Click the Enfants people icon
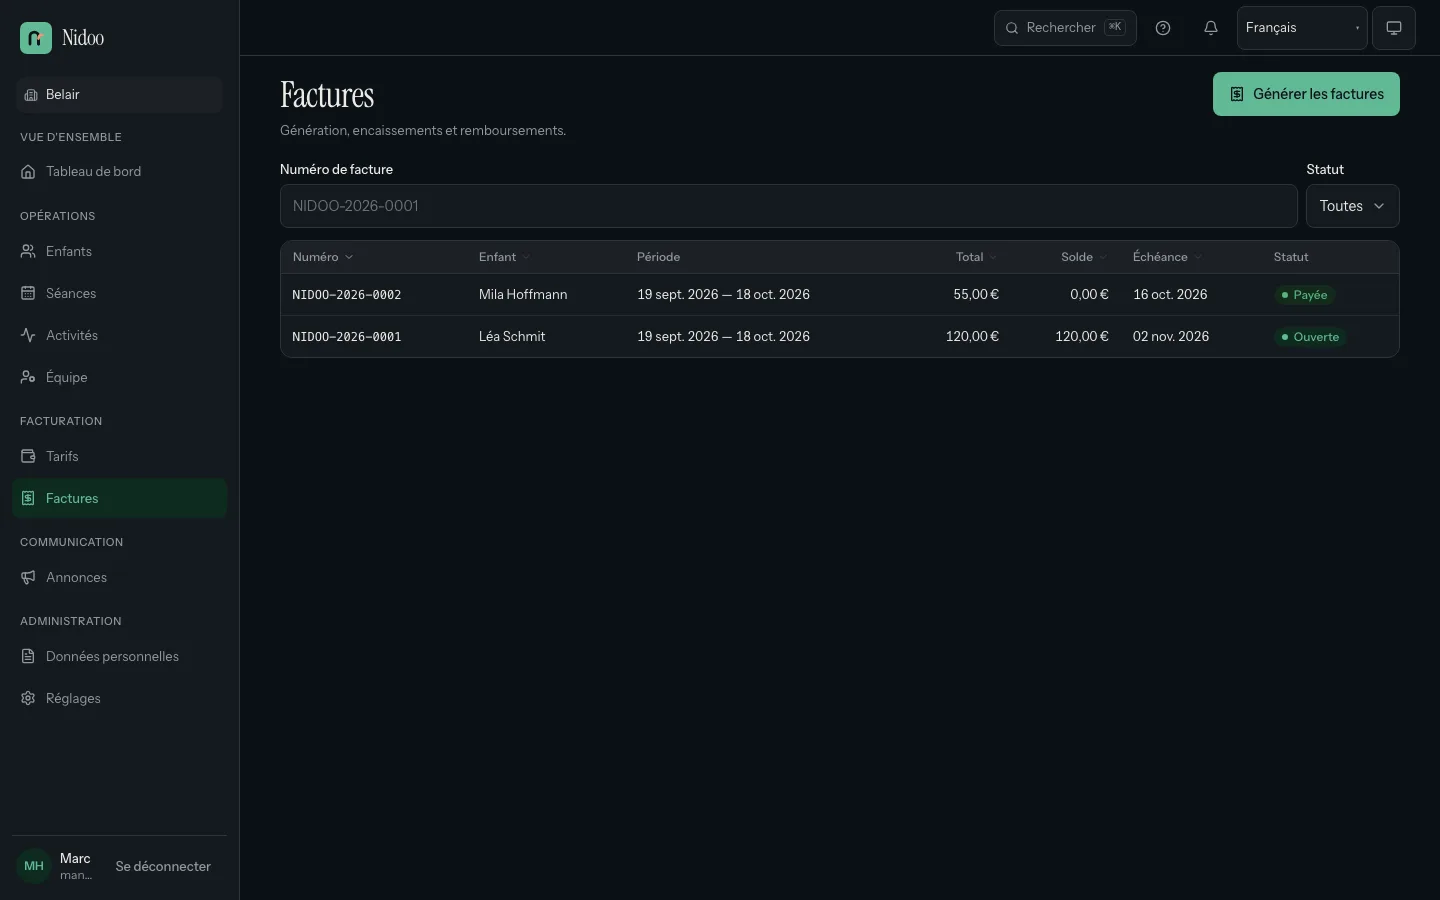The width and height of the screenshot is (1440, 900). (x=28, y=252)
